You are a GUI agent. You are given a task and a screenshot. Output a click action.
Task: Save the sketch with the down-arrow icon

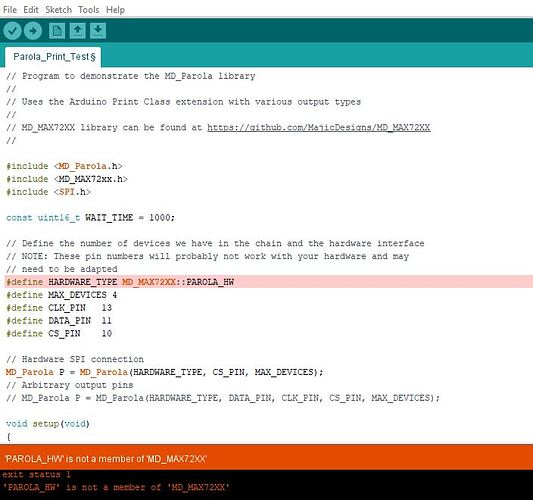click(x=98, y=31)
